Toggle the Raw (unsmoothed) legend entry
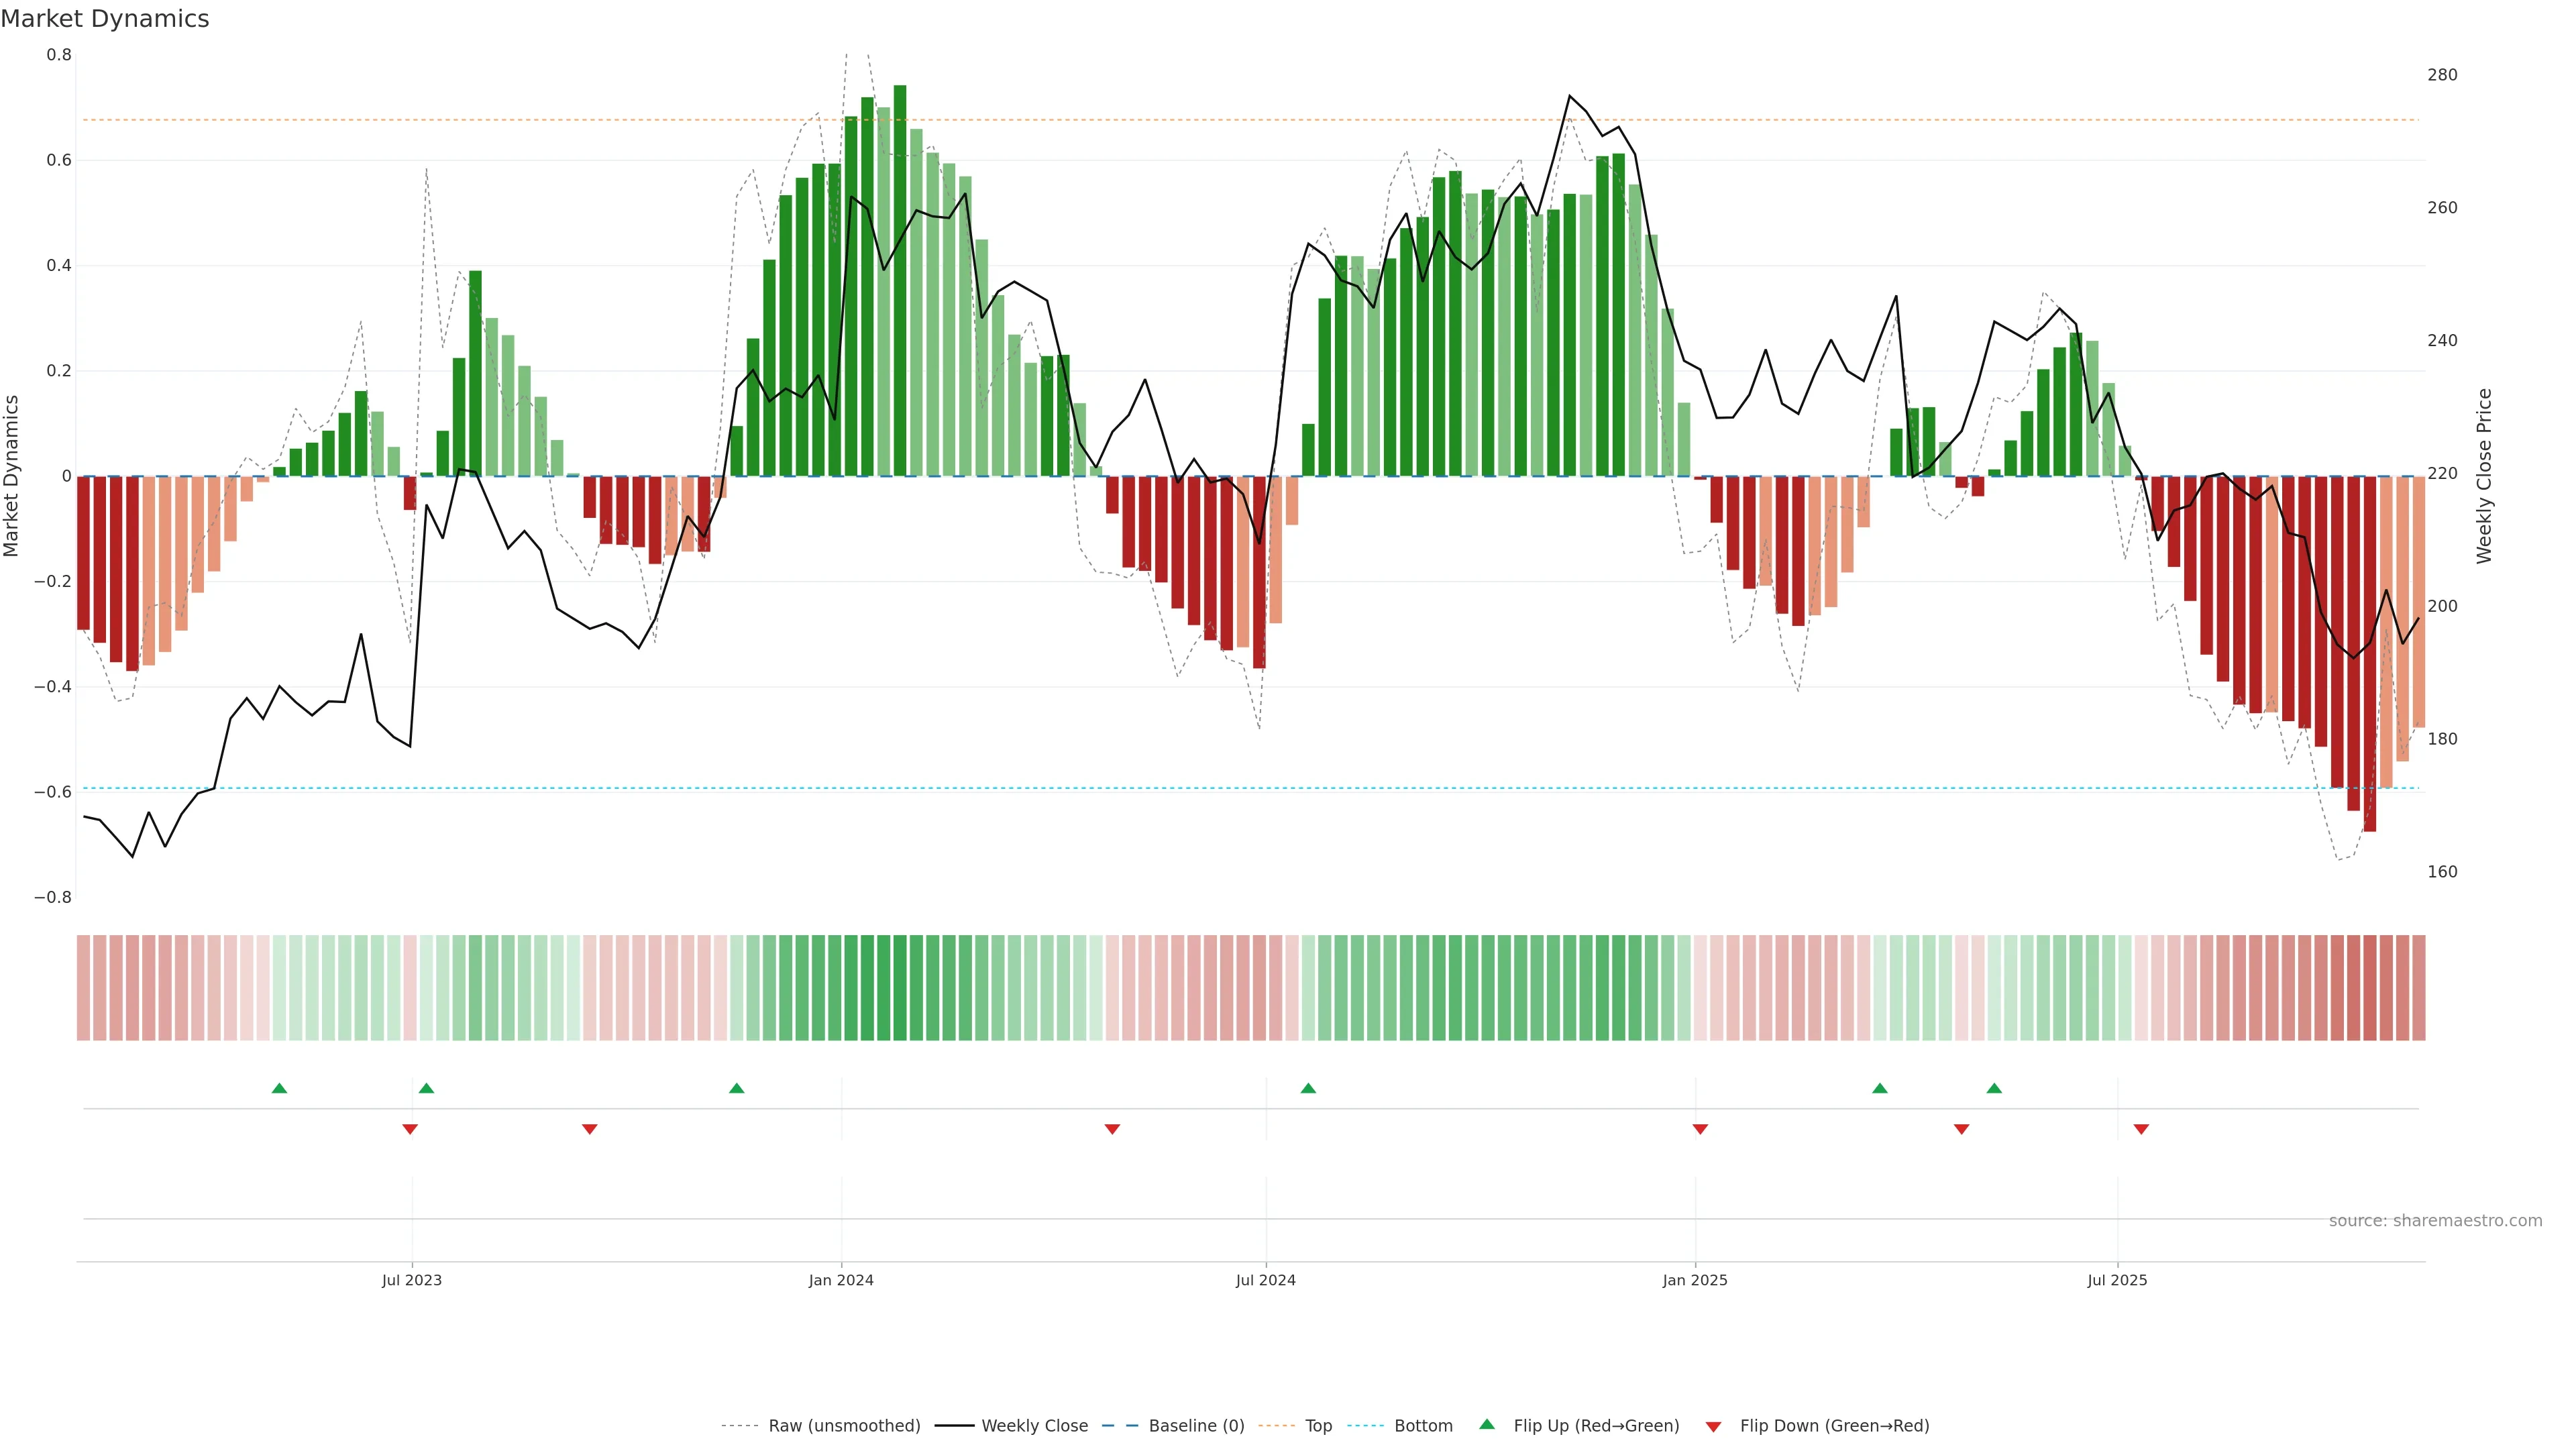2576x1449 pixels. pos(844,1426)
